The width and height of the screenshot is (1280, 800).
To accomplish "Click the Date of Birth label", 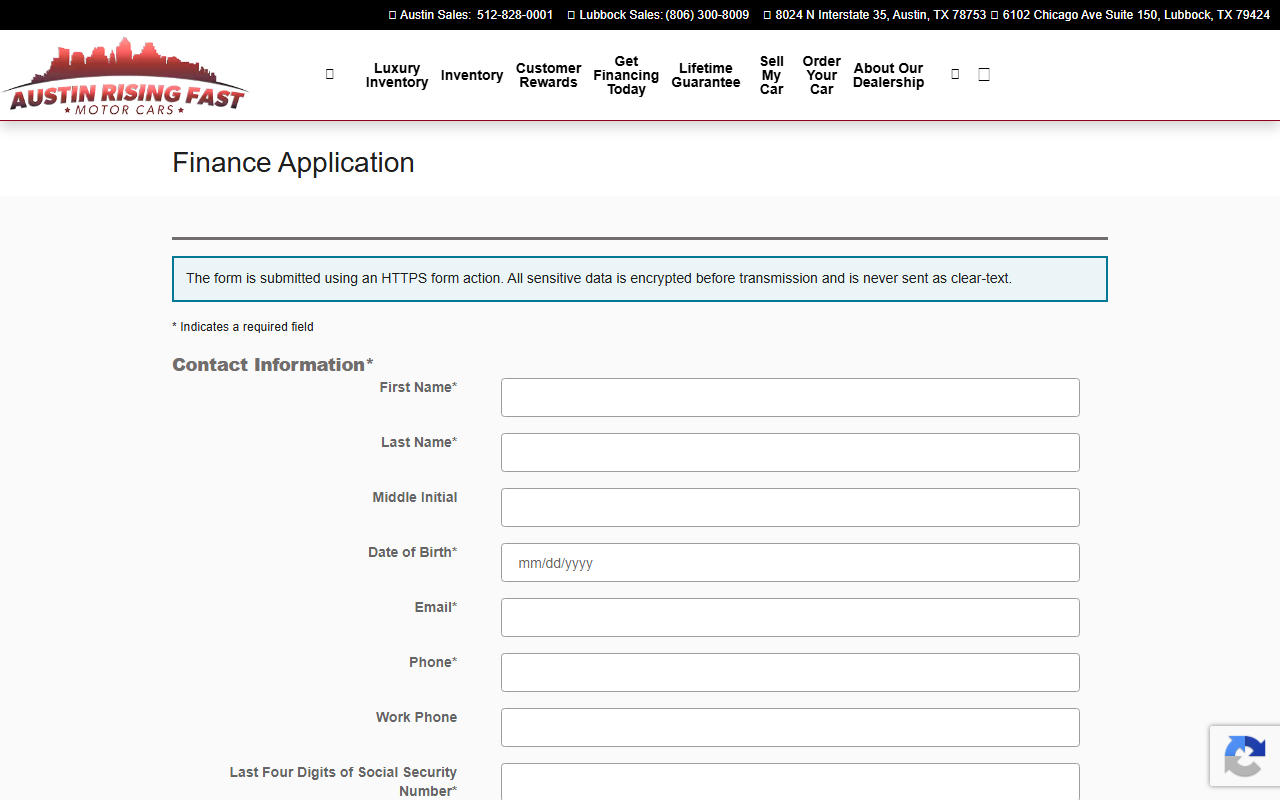I will pos(413,552).
